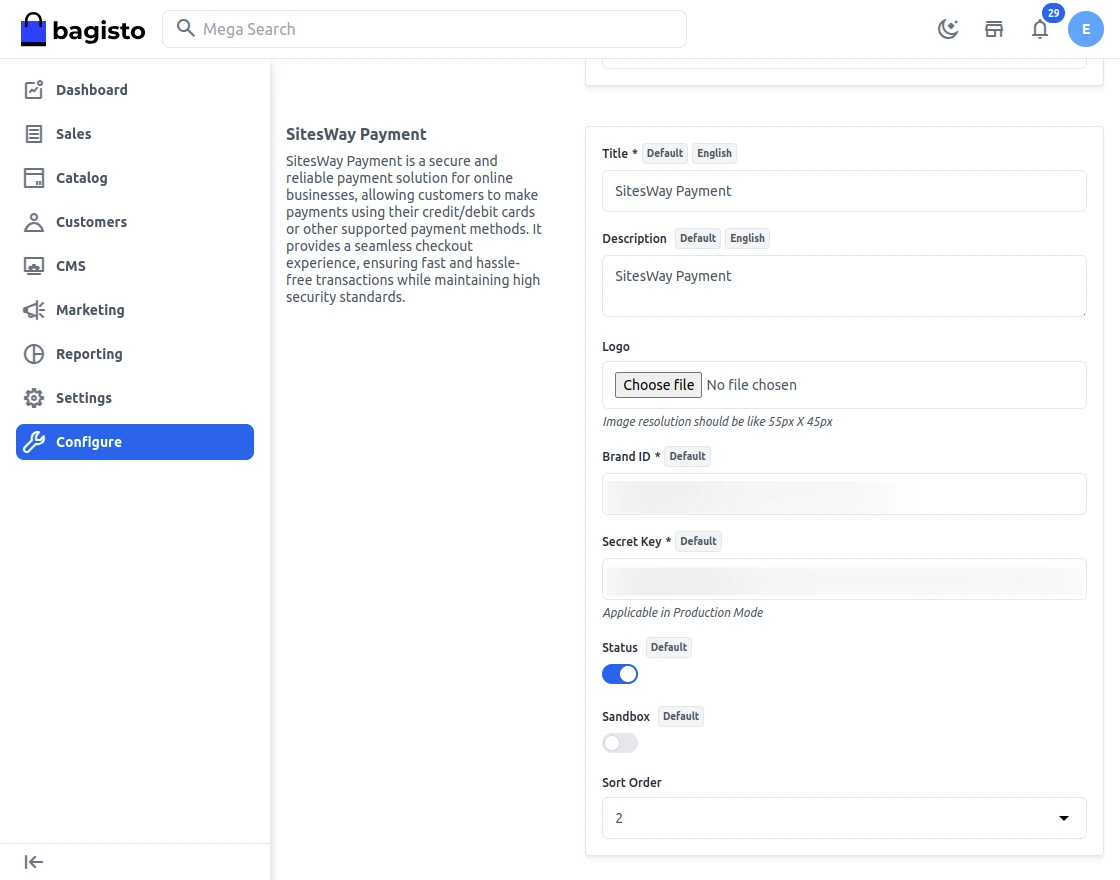This screenshot has width=1120, height=880.
Task: Open notifications bell icon
Action: tap(1040, 29)
